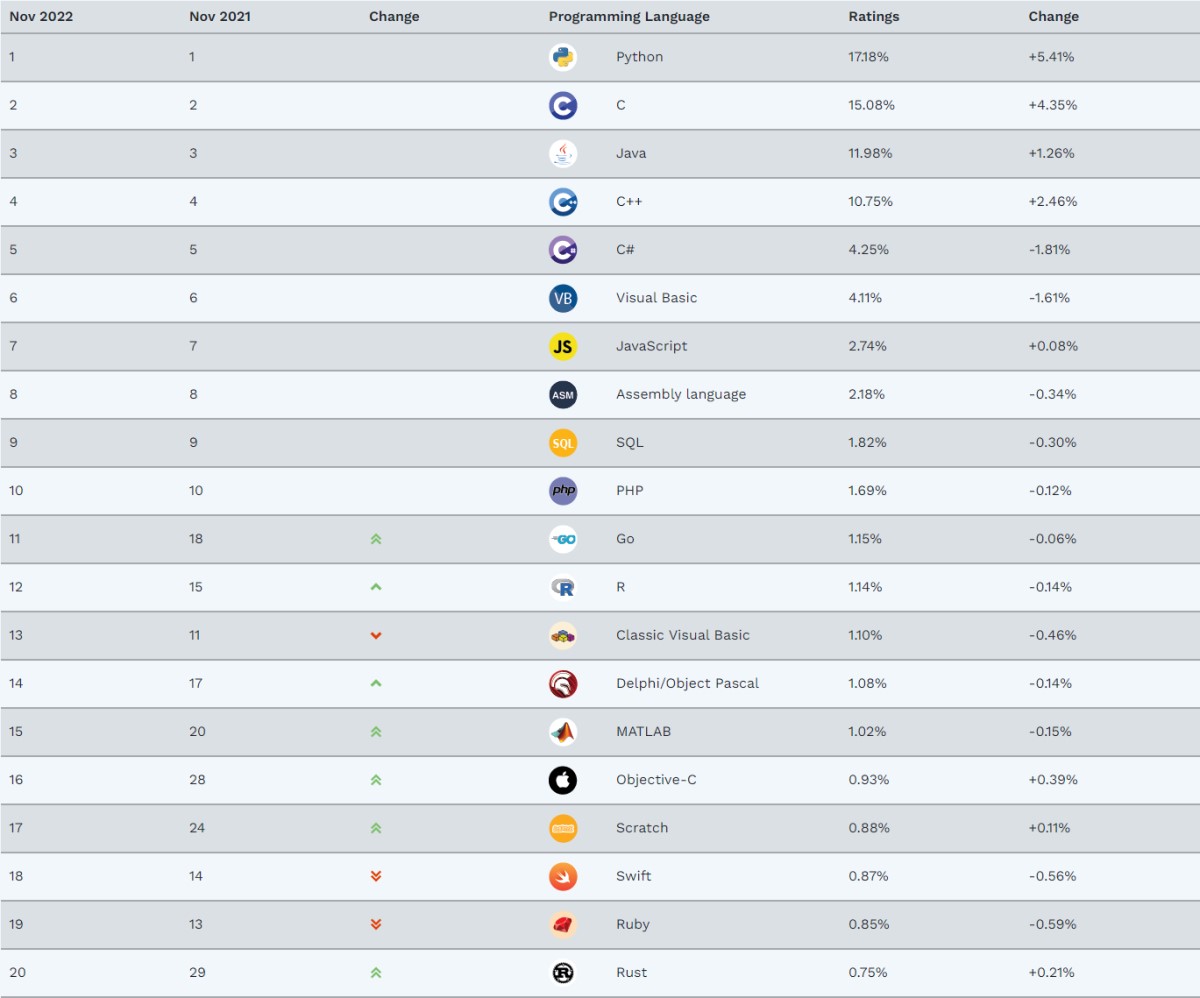This screenshot has height=998, width=1200.
Task: Click the purple PHP logo icon
Action: point(563,490)
